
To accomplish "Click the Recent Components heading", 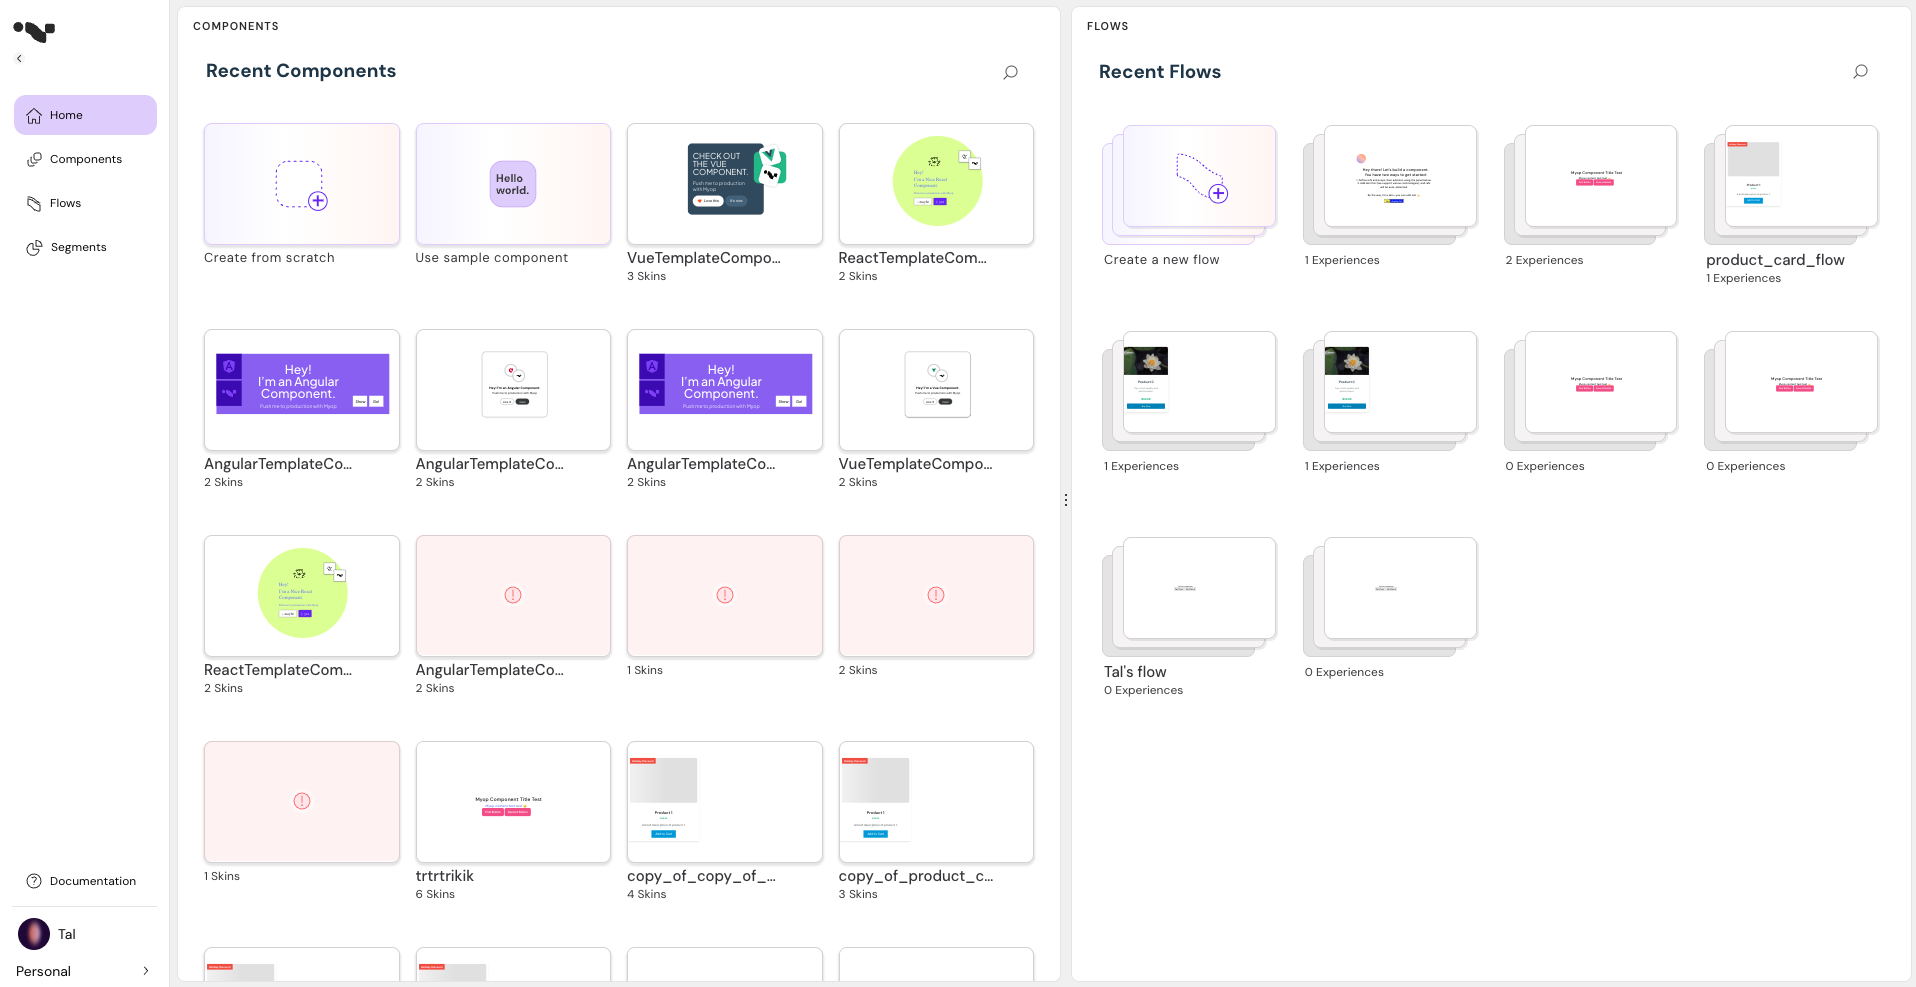I will tap(301, 71).
